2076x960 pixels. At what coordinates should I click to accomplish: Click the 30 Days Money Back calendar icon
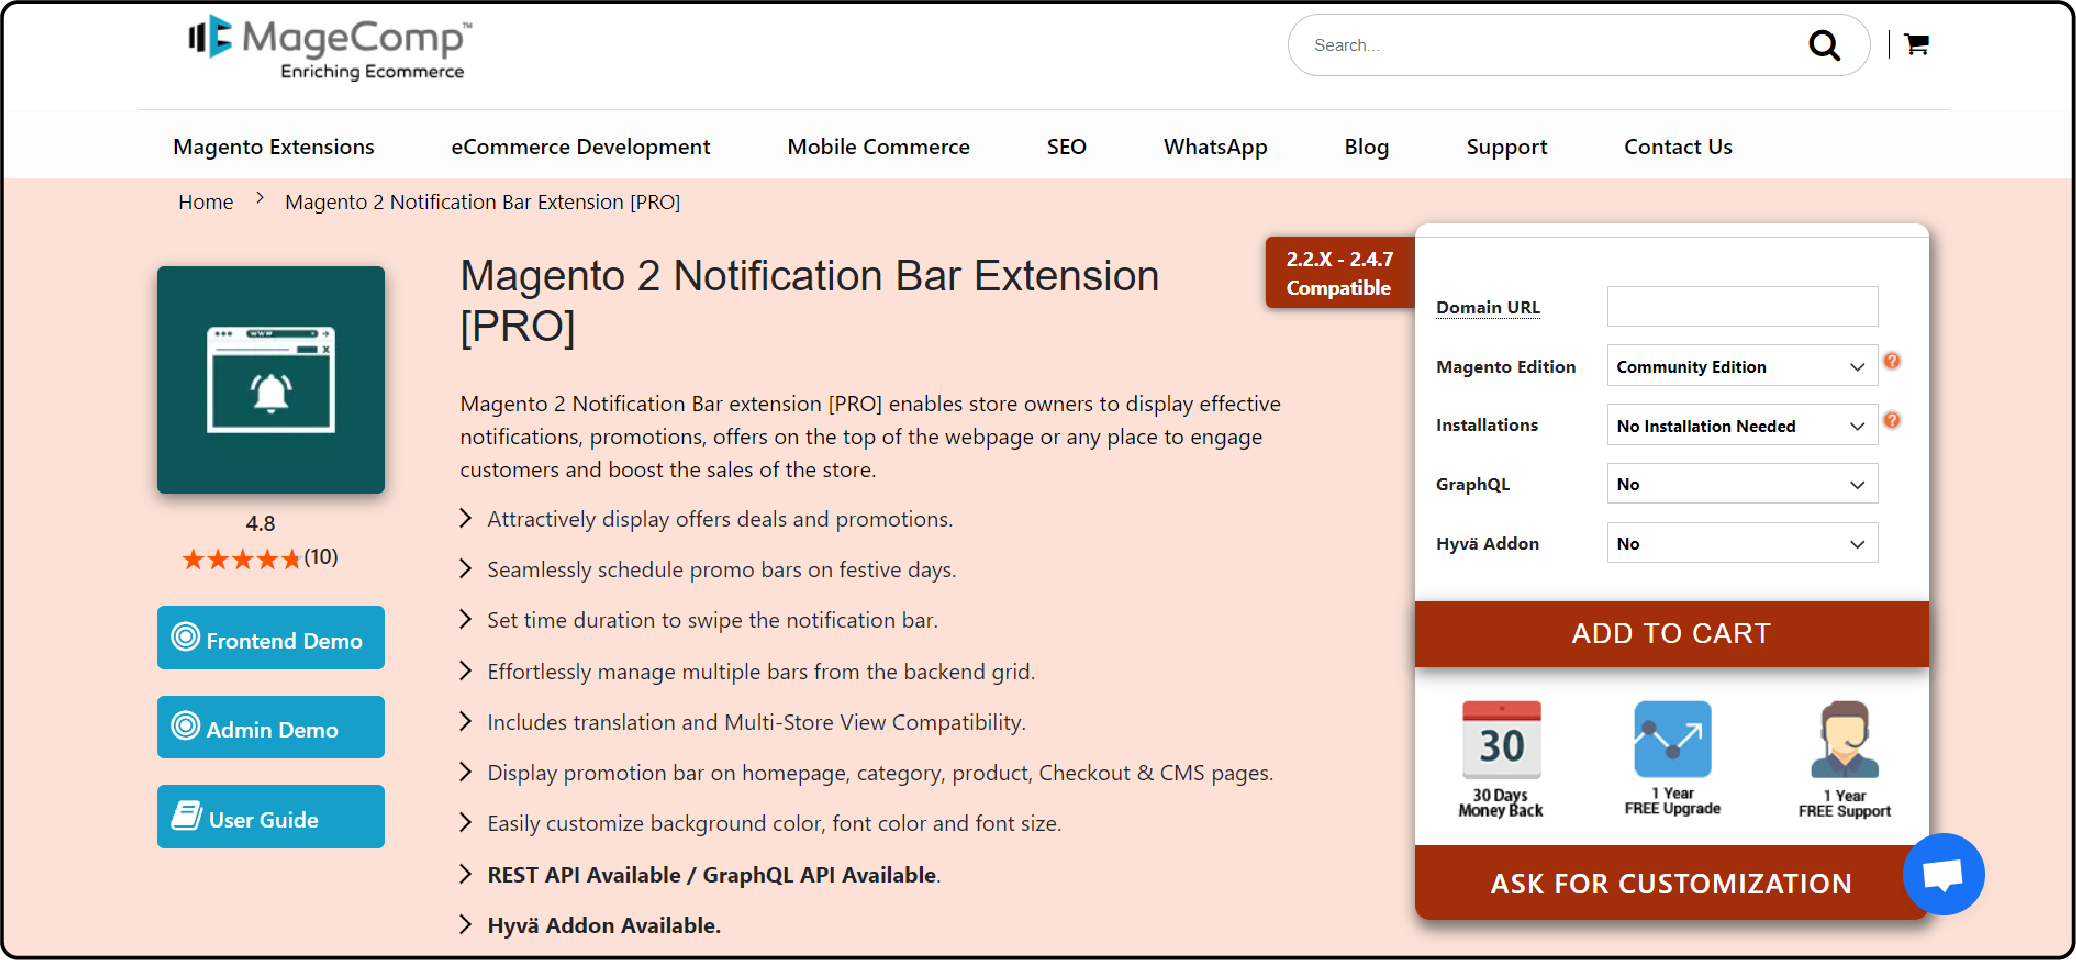click(x=1501, y=740)
